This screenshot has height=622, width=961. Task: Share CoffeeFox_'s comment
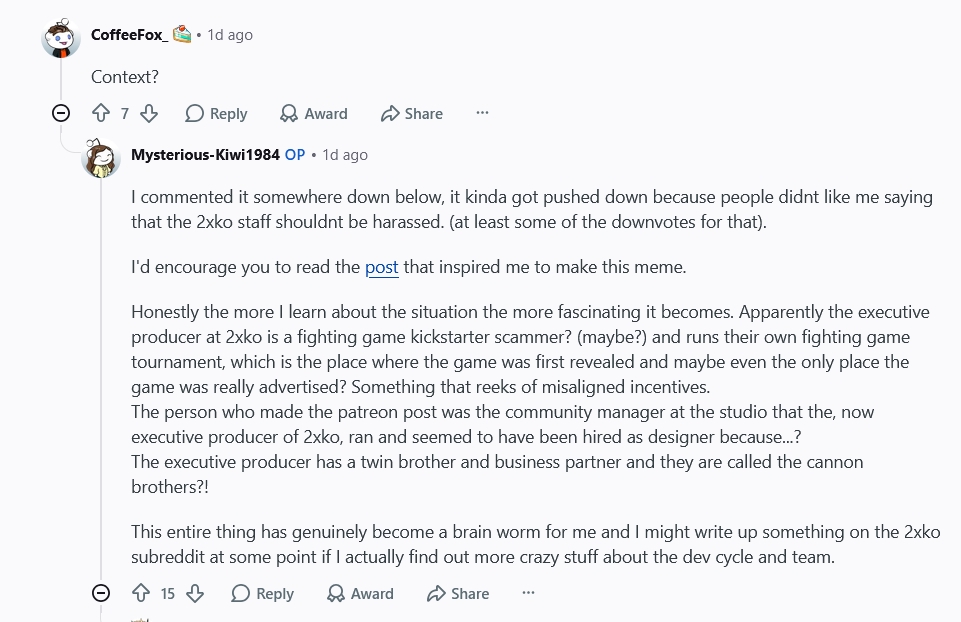[412, 113]
